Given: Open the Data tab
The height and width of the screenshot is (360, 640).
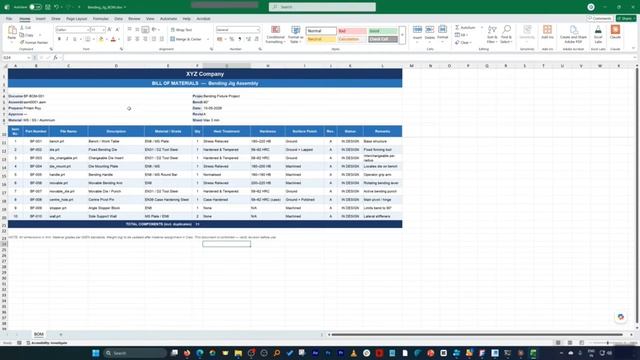Looking at the screenshot, I should click(x=118, y=19).
